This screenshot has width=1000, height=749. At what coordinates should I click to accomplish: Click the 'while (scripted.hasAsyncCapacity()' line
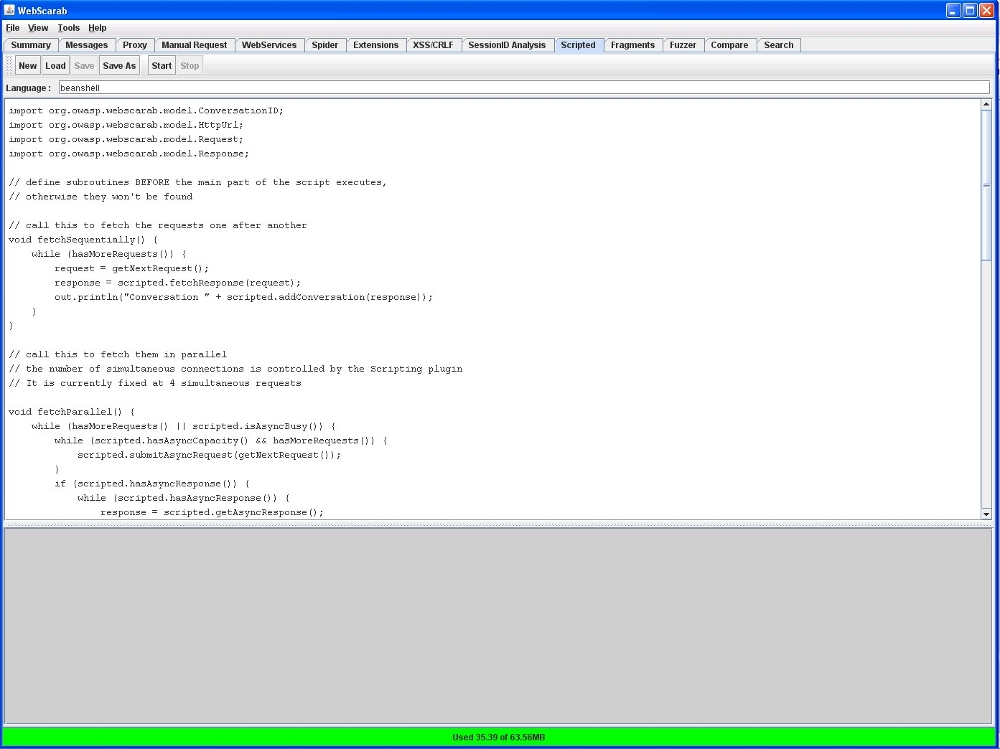(221, 441)
